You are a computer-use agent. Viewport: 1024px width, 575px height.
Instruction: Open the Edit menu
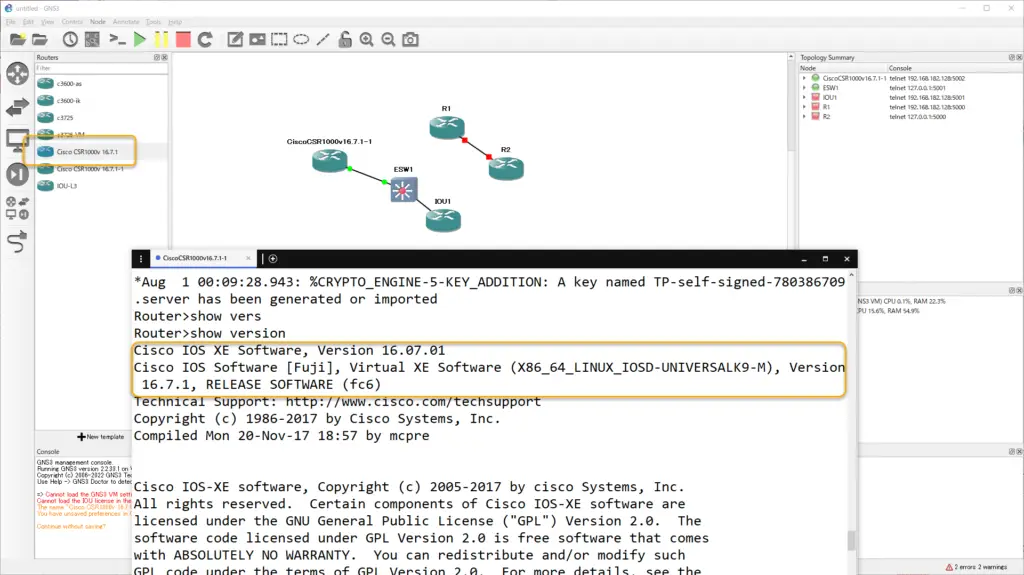point(28,22)
